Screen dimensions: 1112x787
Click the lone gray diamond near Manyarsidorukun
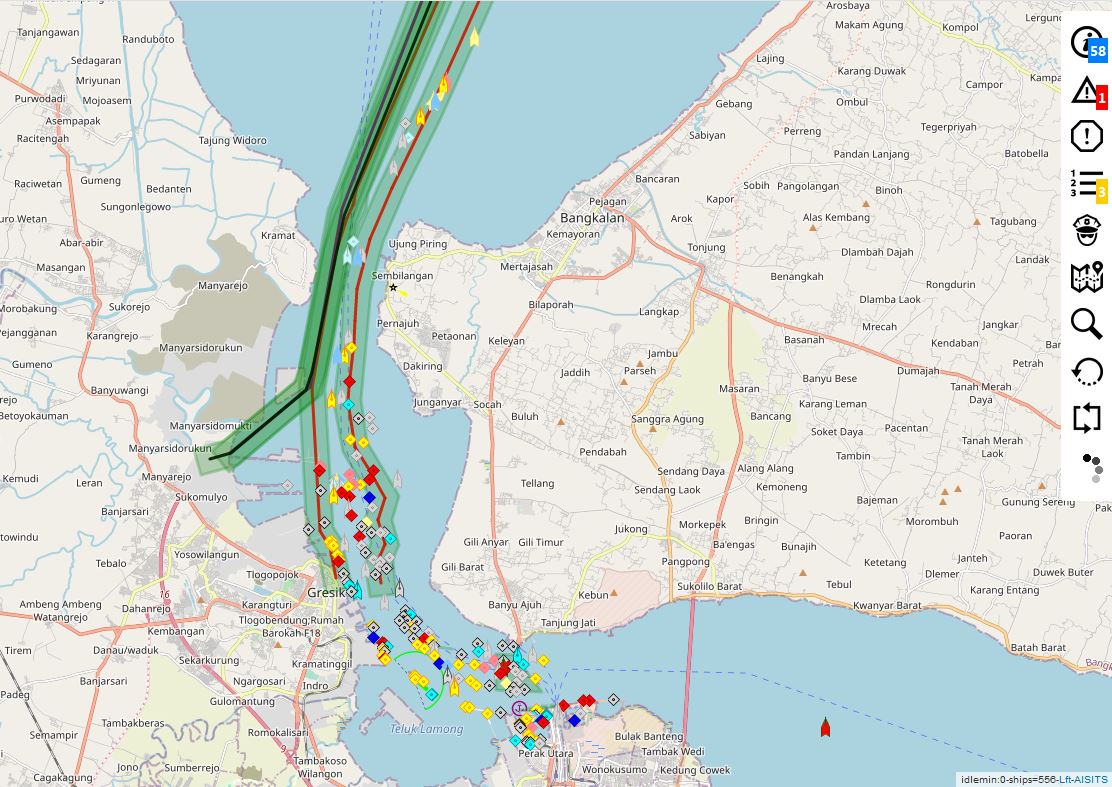[287, 486]
